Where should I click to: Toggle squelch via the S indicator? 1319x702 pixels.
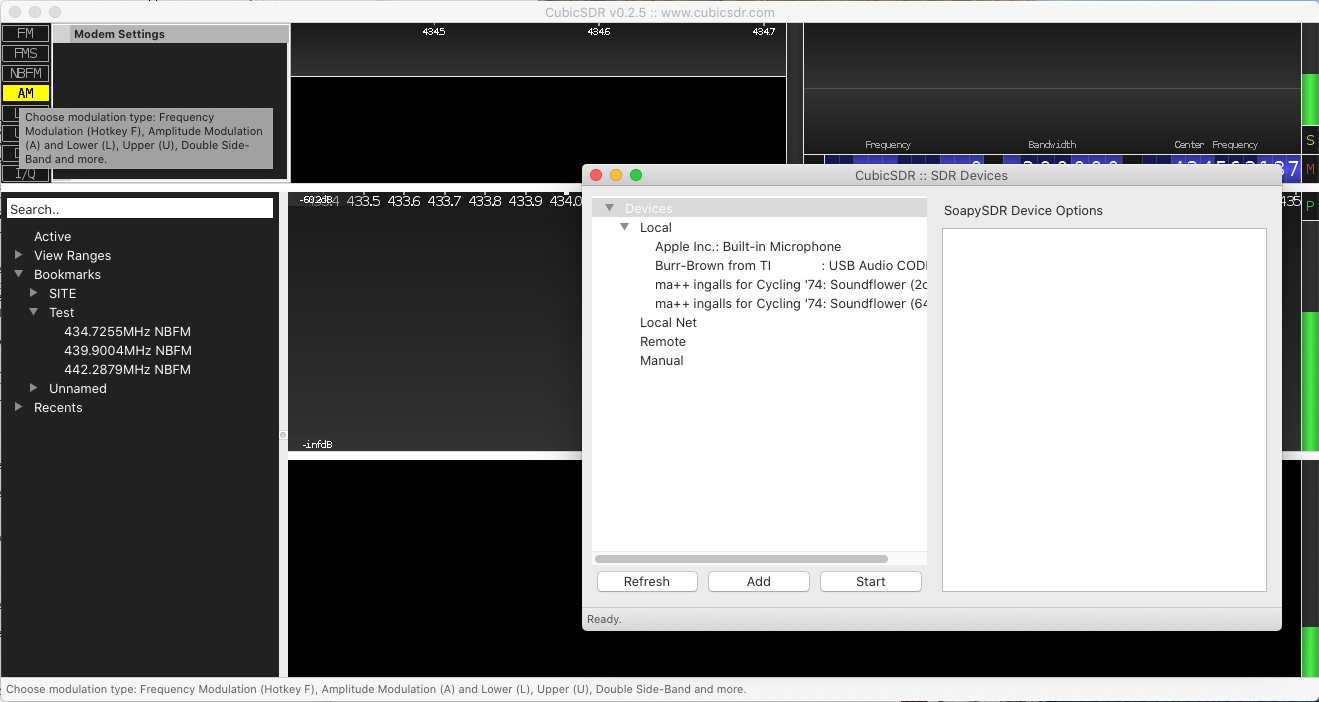pos(1311,140)
